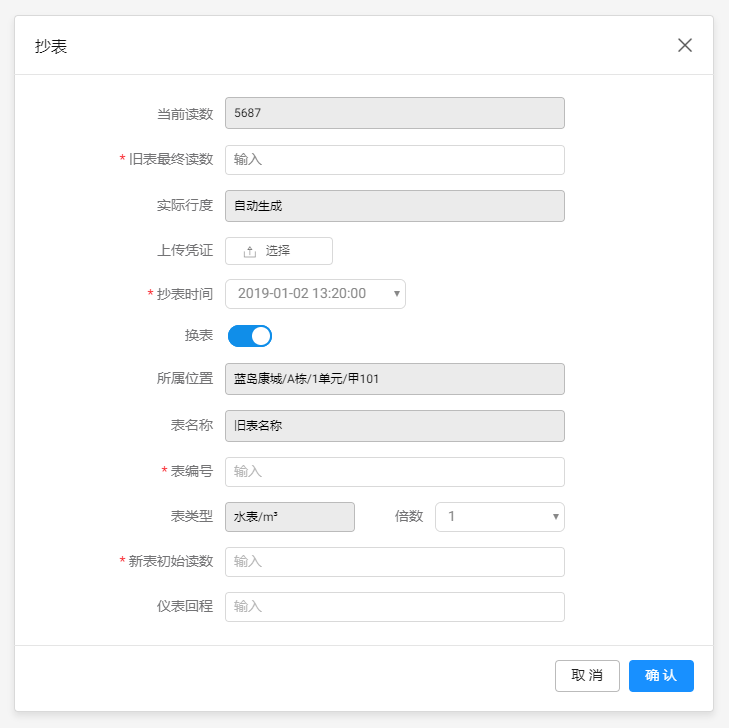Click the 表类型 field showing 水表/m³

[x=290, y=517]
